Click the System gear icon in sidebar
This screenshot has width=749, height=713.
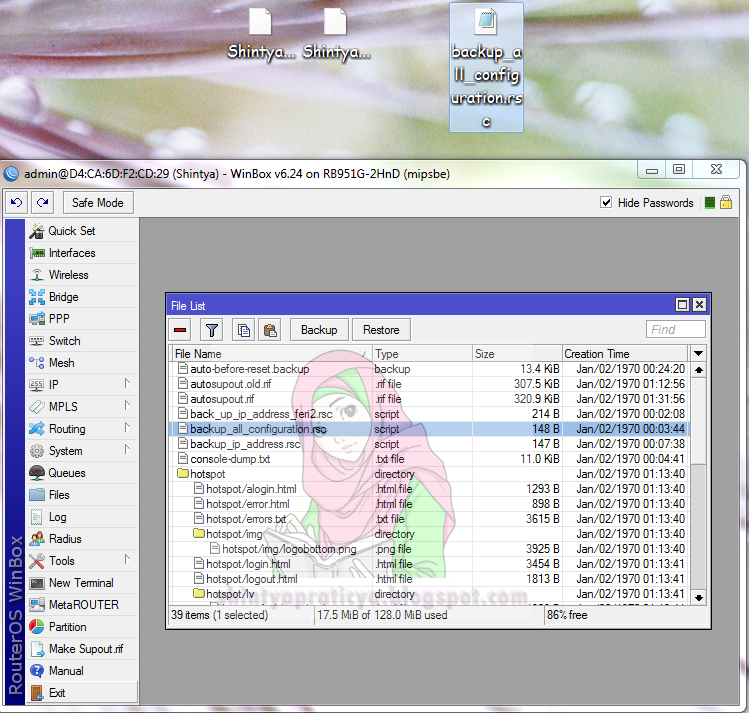coord(37,451)
